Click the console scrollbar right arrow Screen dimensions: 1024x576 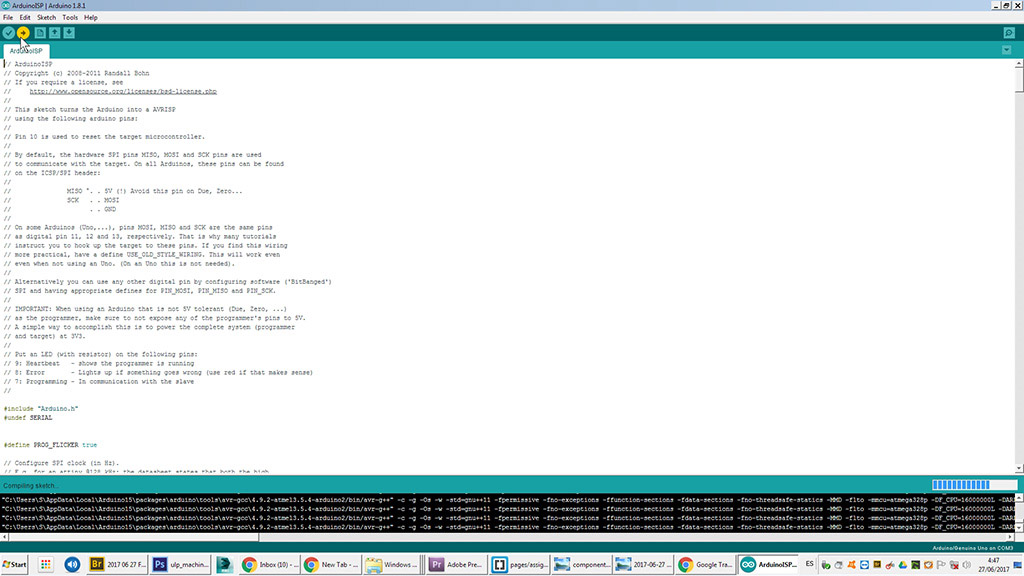[1011, 537]
